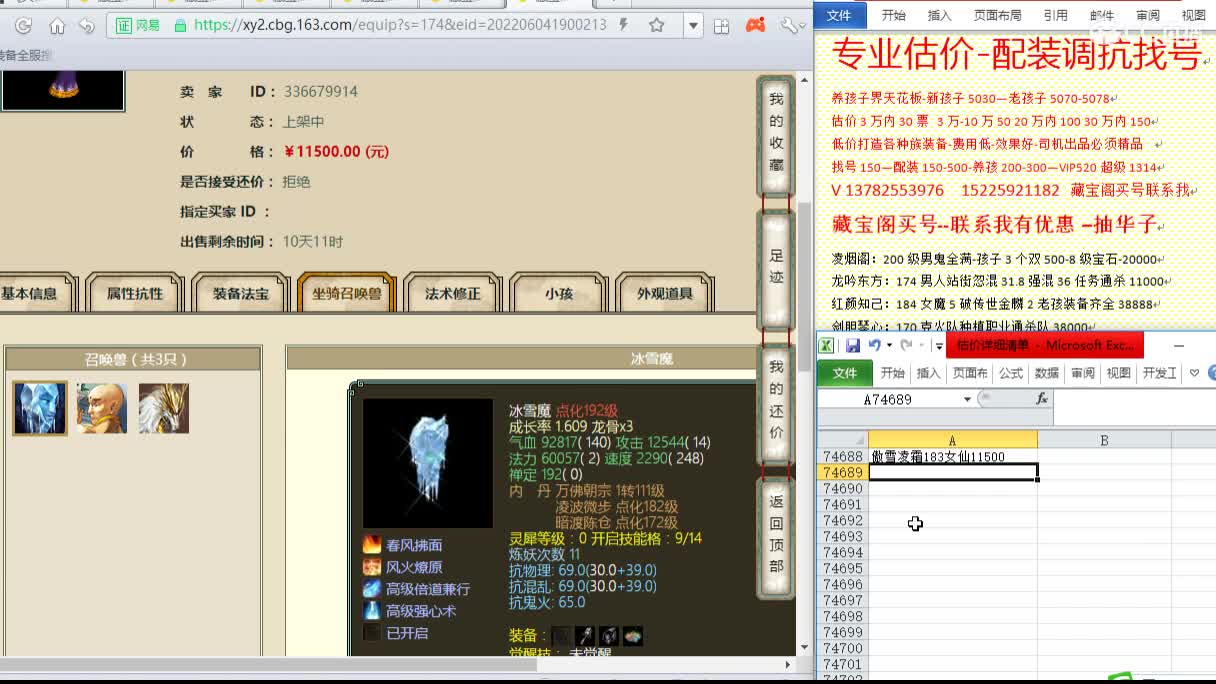Open the Word 审阅 ribbon tab

click(x=1148, y=15)
